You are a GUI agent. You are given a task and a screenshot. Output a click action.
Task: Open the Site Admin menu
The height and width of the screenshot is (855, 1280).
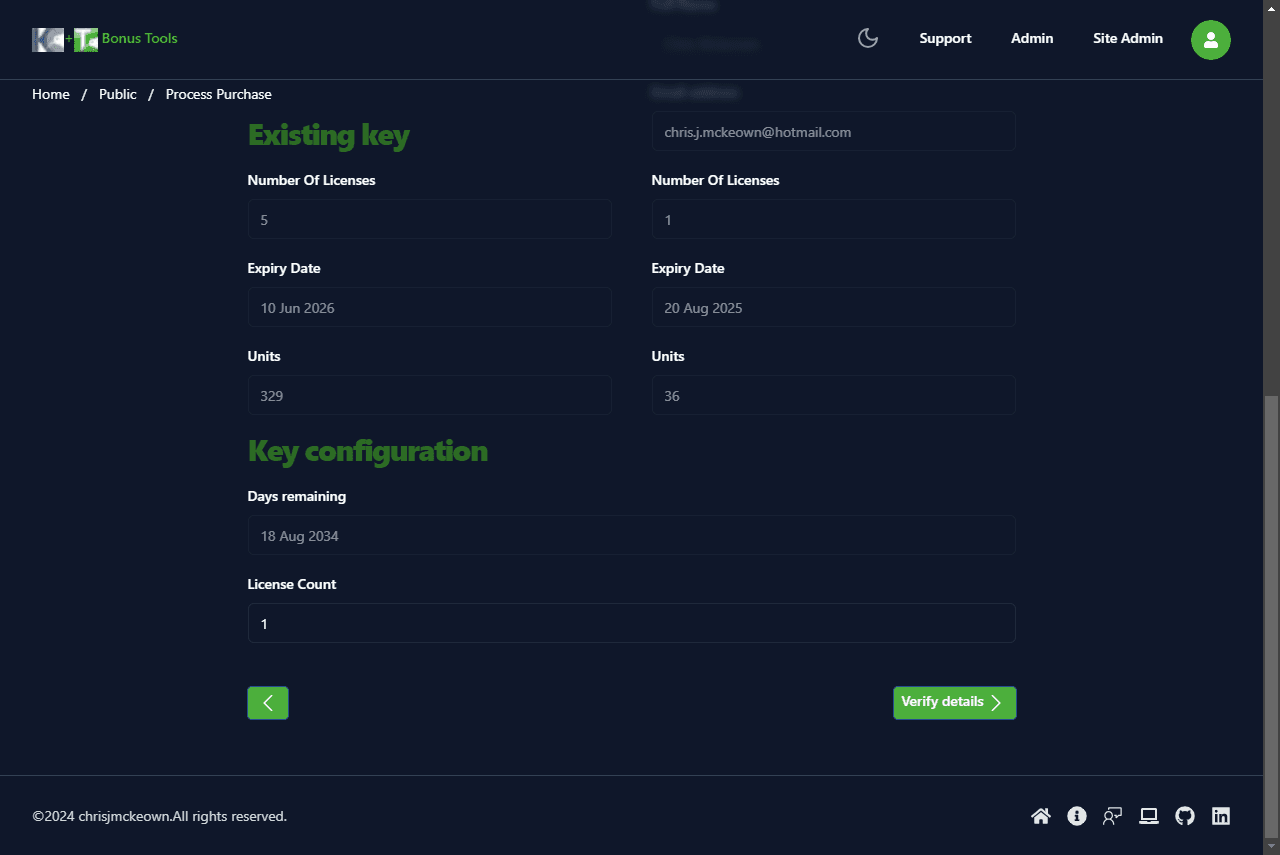[1128, 39]
